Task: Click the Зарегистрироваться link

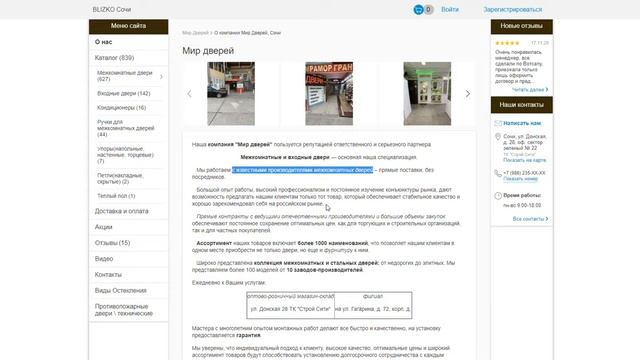Action: point(513,9)
